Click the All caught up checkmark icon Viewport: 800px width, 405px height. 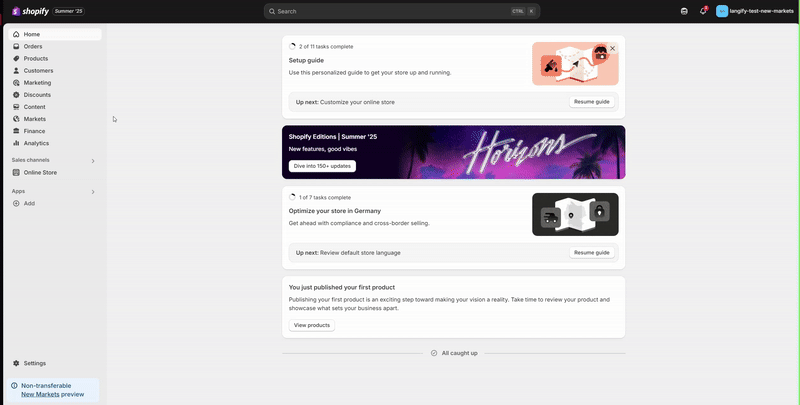434,353
